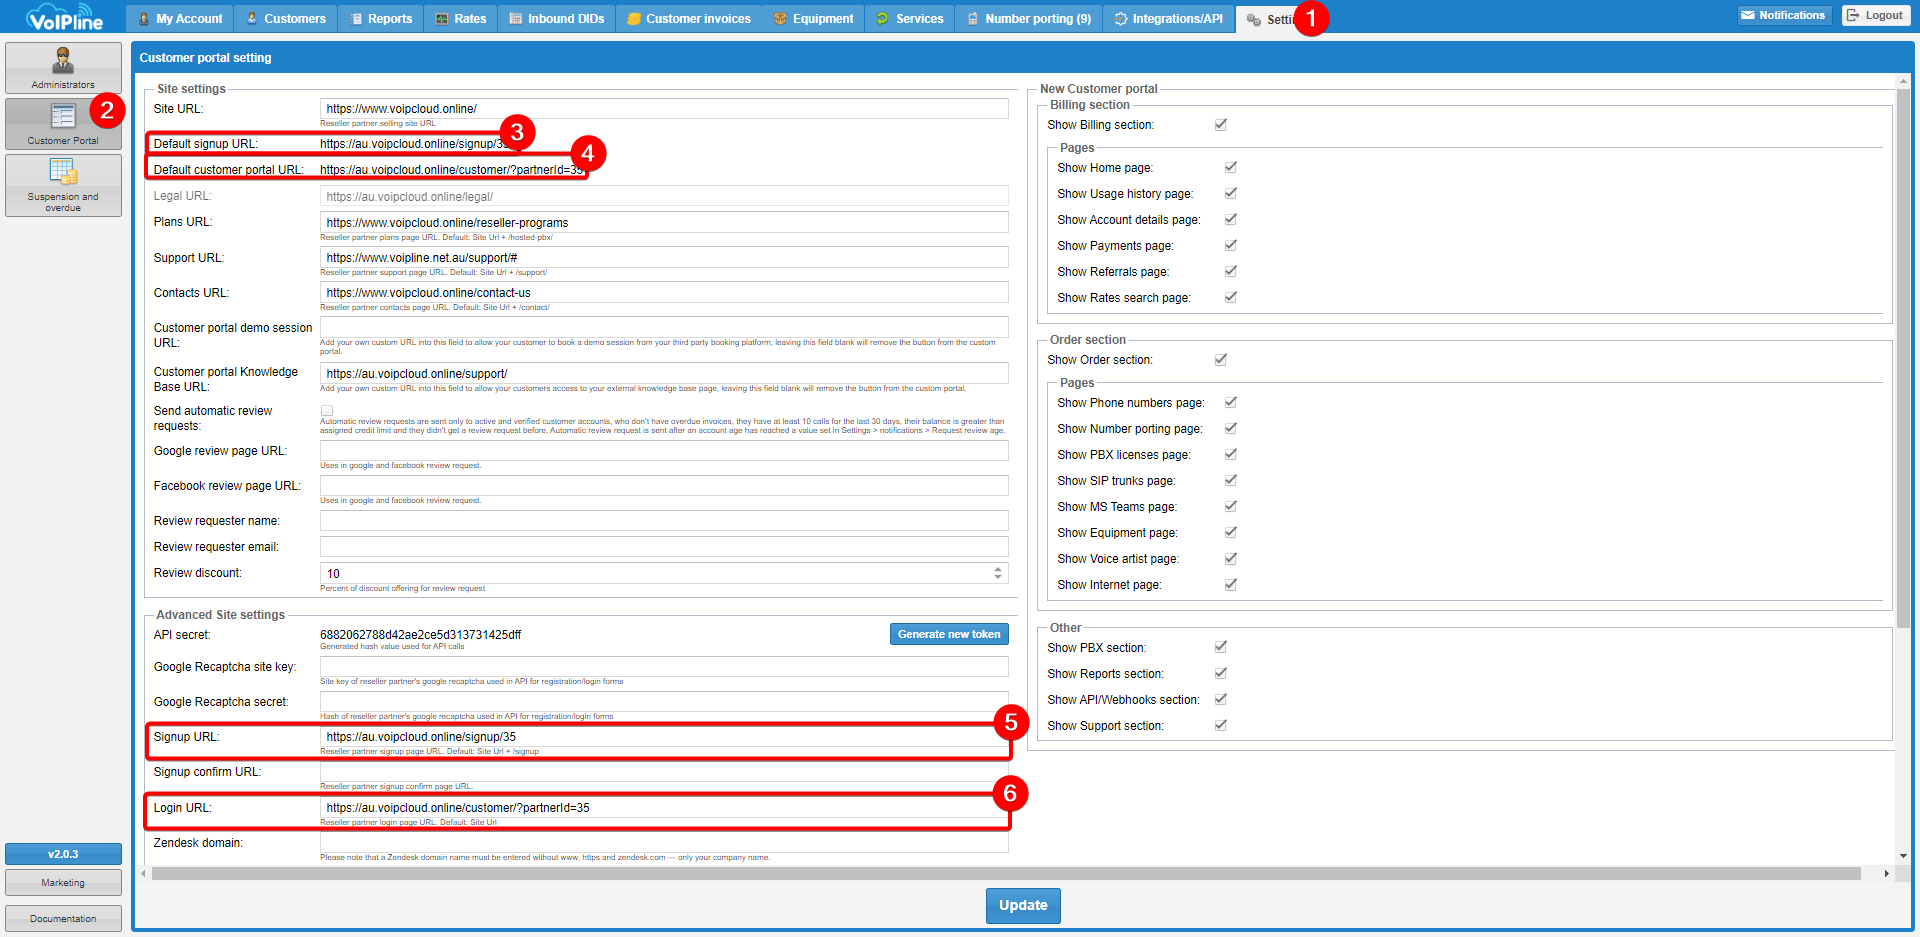
Task: Click the VoIPline logo
Action: (64, 17)
